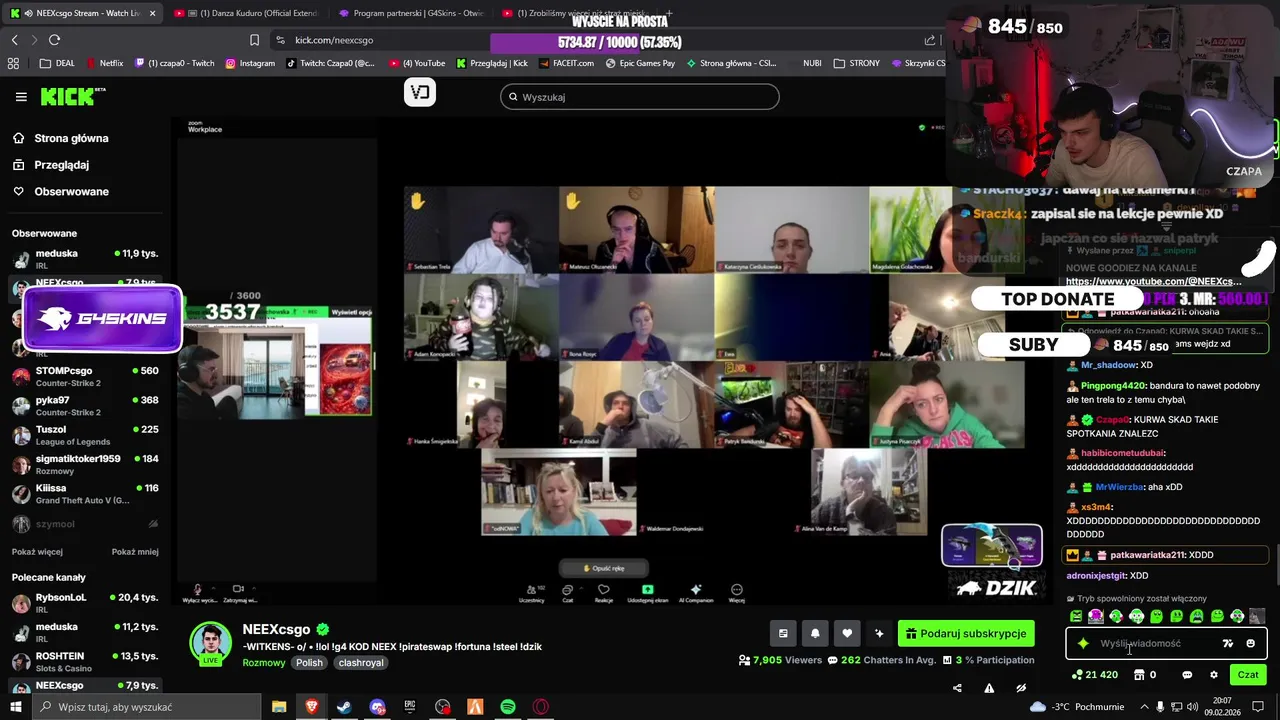
Task: Open the Rozmowy category link
Action: [x=264, y=663]
